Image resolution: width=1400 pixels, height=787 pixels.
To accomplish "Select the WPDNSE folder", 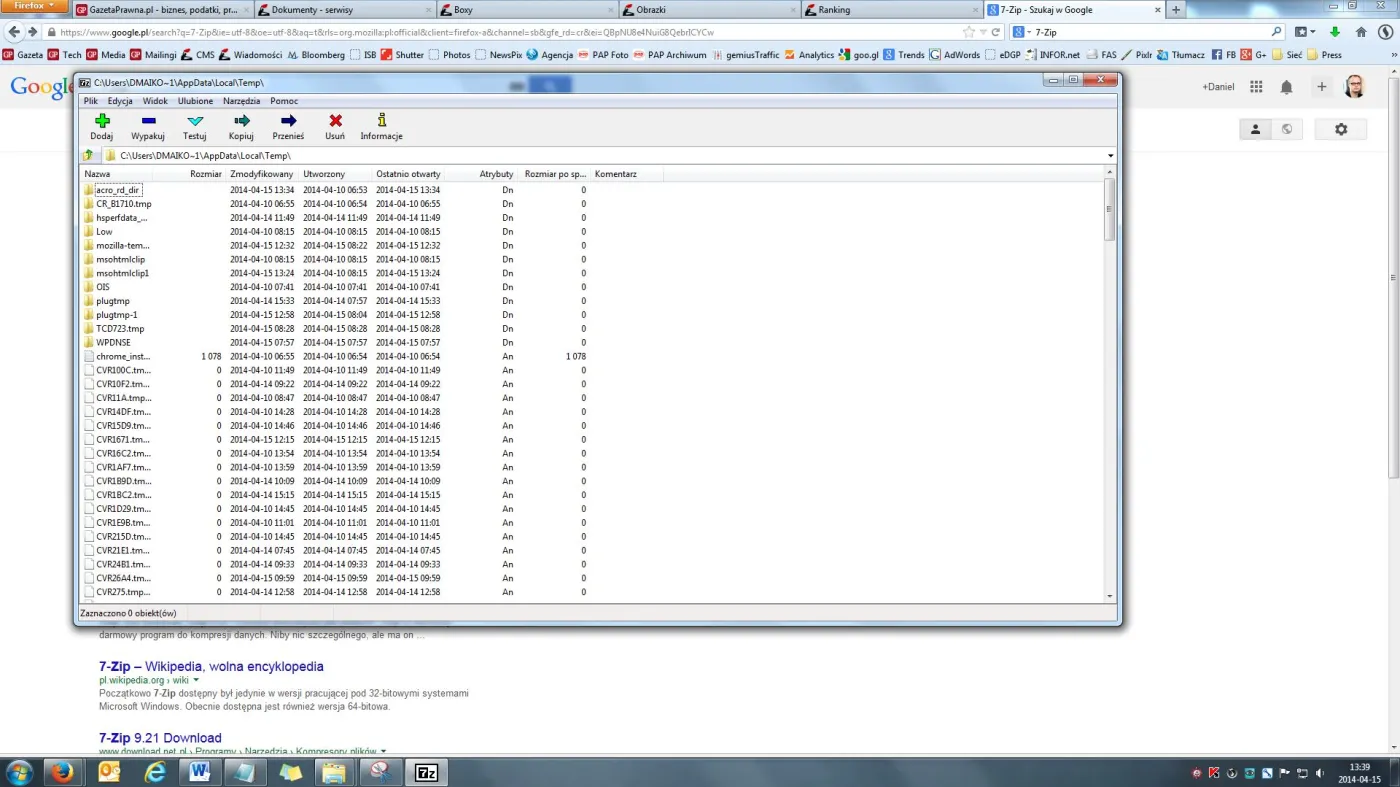I will 113,343.
